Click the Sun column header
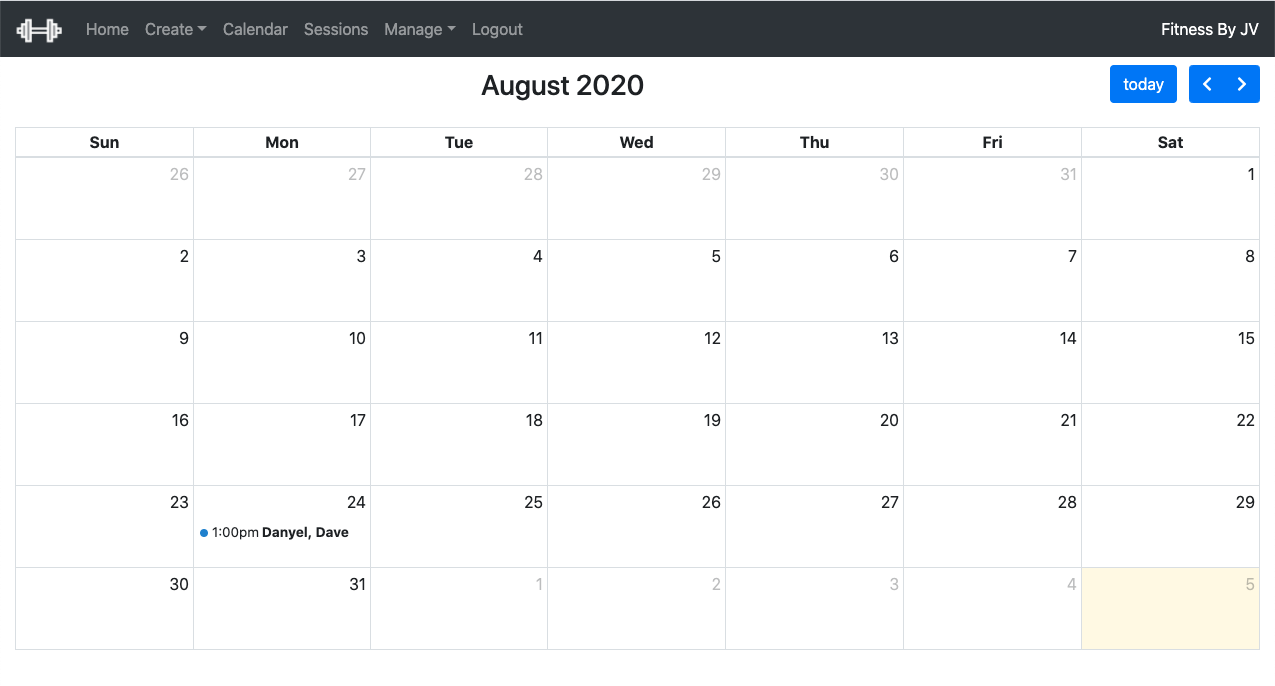The image size is (1275, 686). tap(104, 142)
